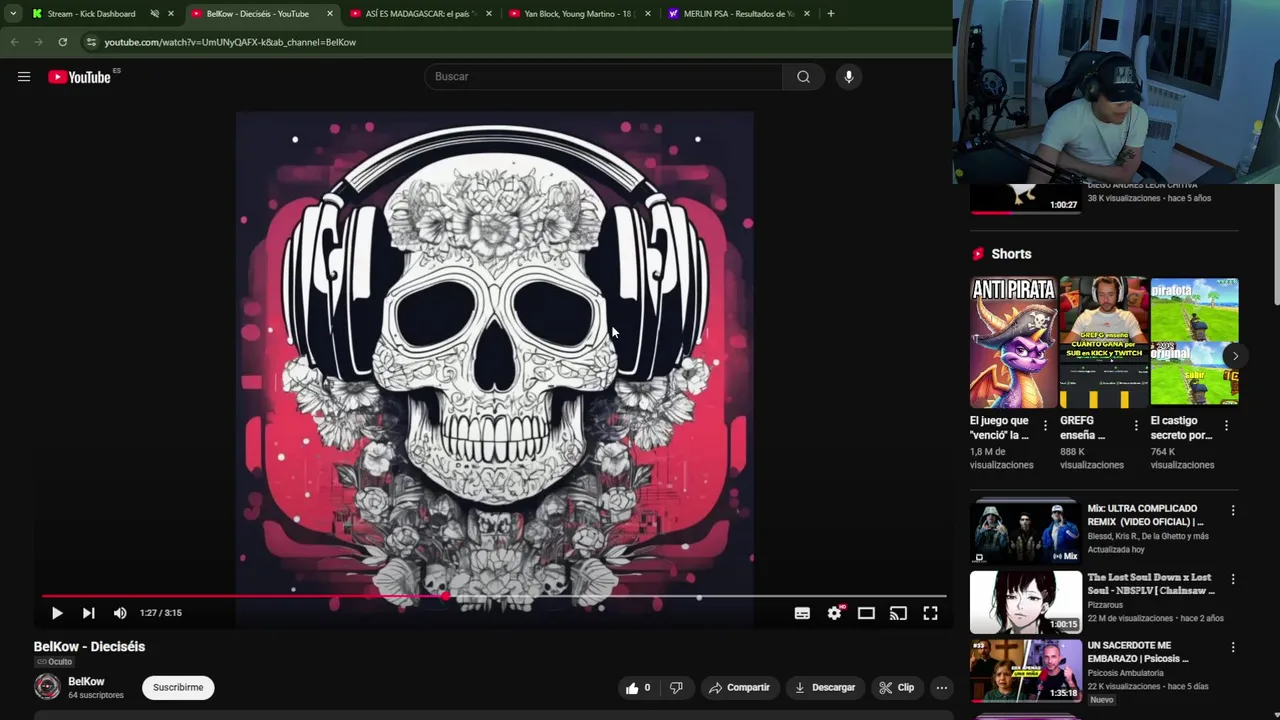This screenshot has width=1280, height=720.
Task: Open a new browser tab
Action: 830,14
